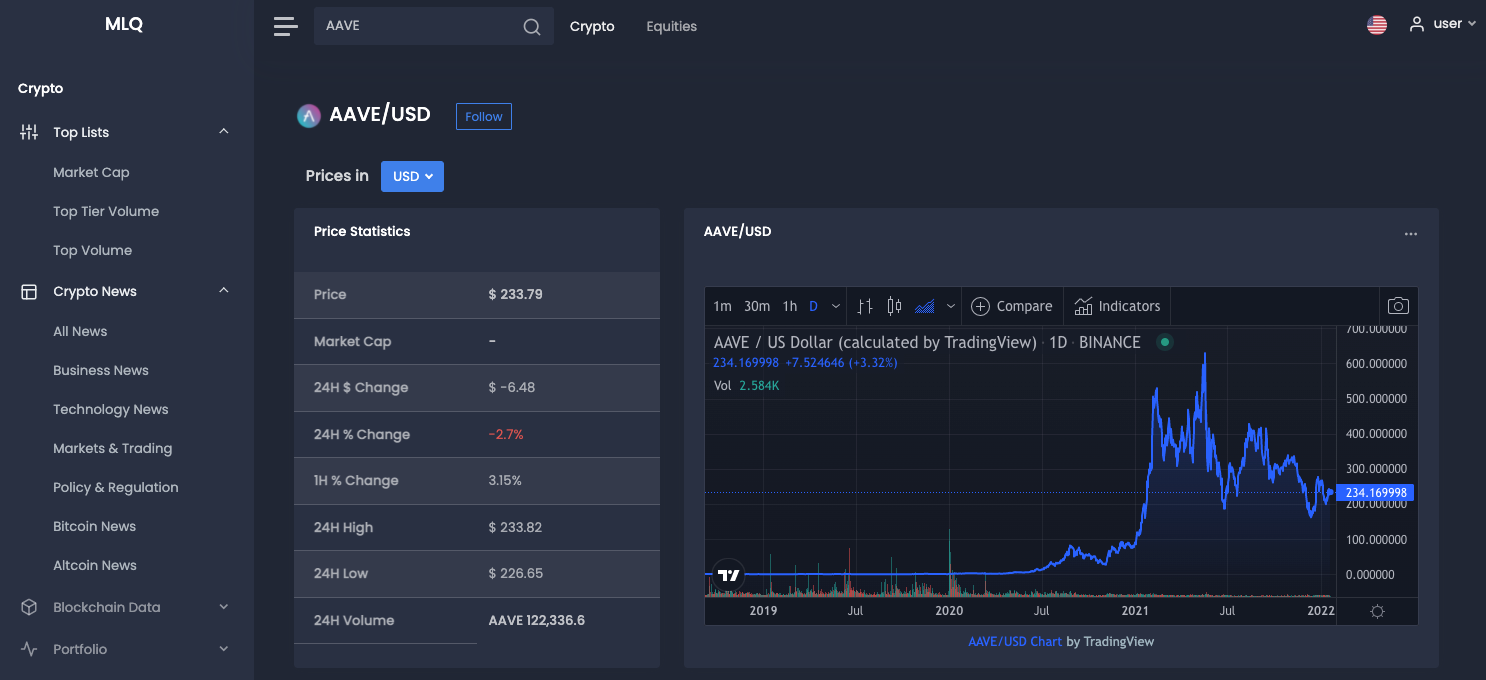Click the 24H Low value $ 226.65
This screenshot has height=680, width=1486.
tap(516, 573)
